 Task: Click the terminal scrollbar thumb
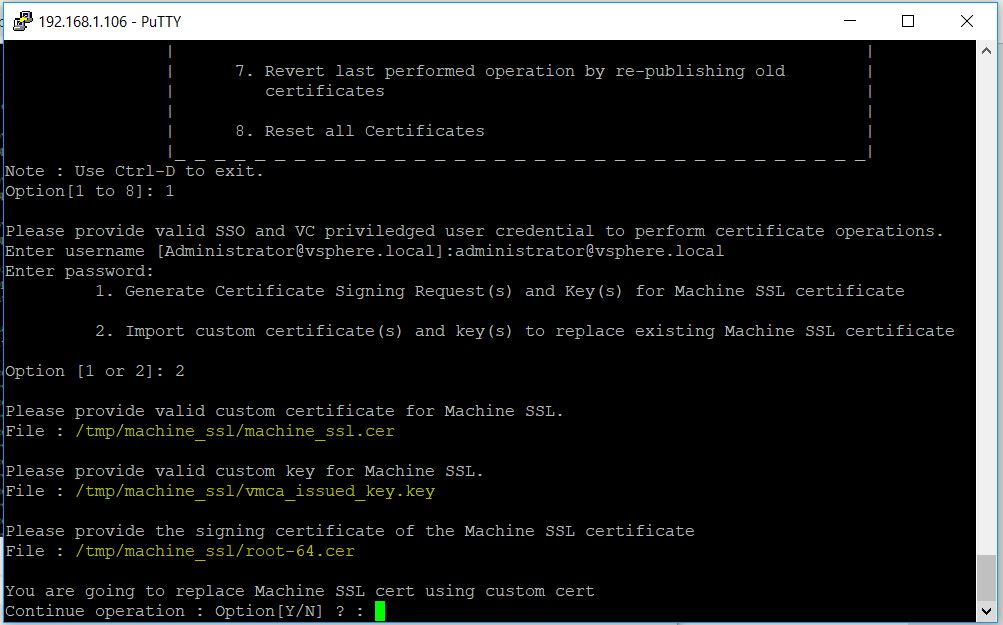pos(986,577)
